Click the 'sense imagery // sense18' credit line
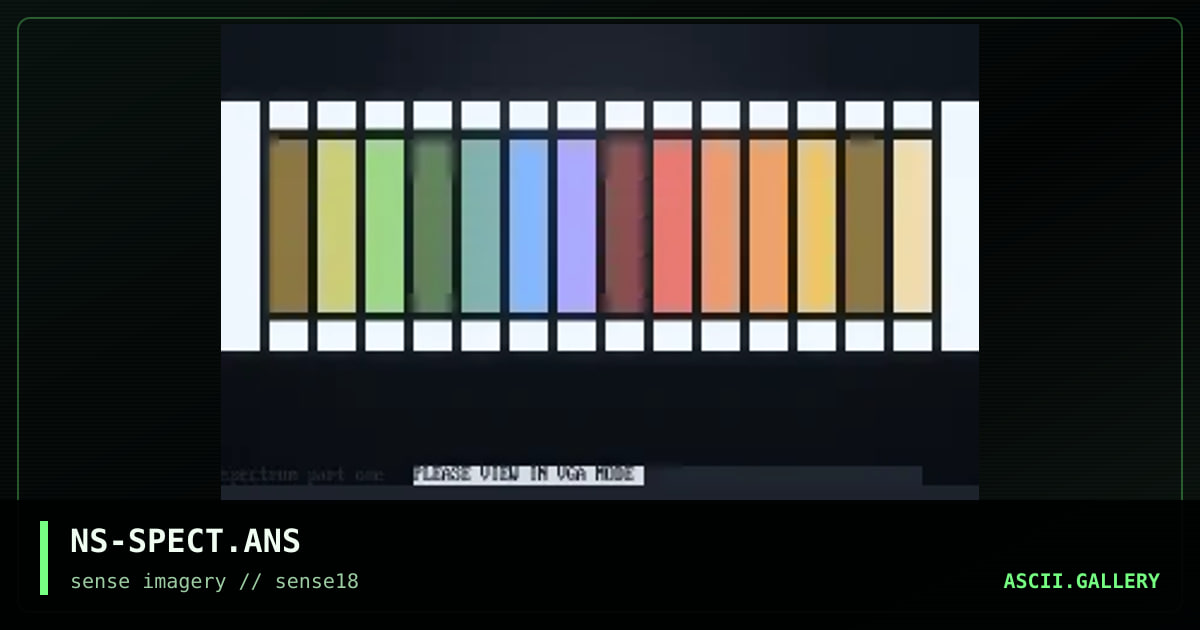Screen dimensions: 1200x630 tap(214, 582)
